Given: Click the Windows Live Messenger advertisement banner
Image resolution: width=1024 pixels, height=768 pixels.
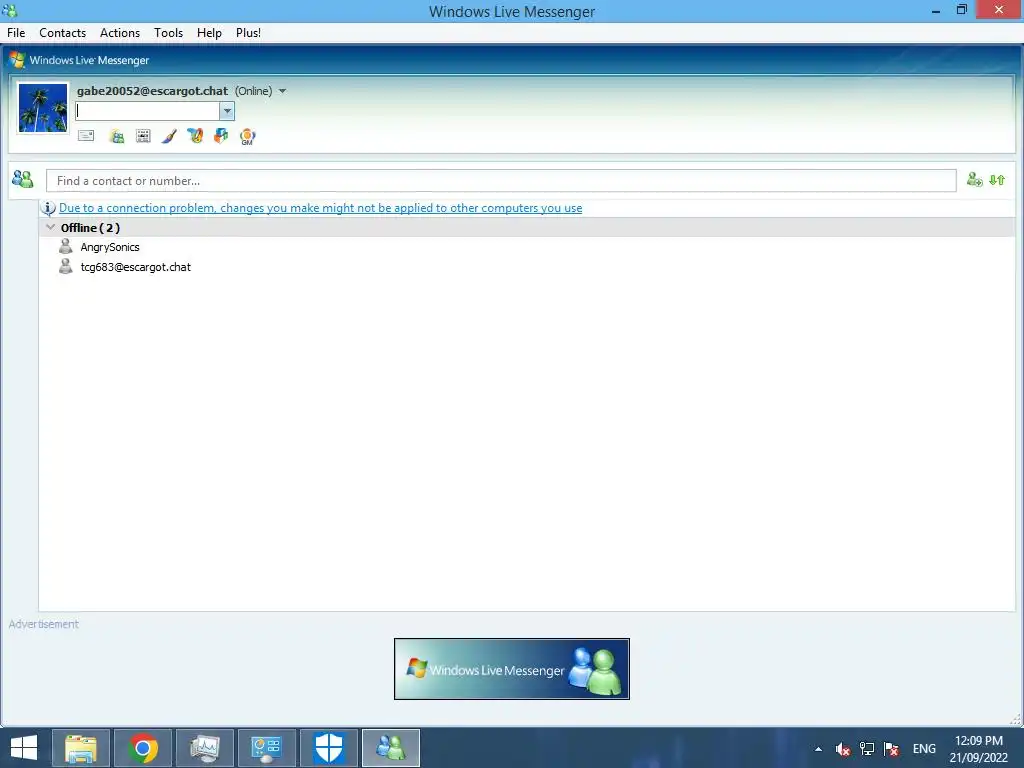Looking at the screenshot, I should coord(512,669).
